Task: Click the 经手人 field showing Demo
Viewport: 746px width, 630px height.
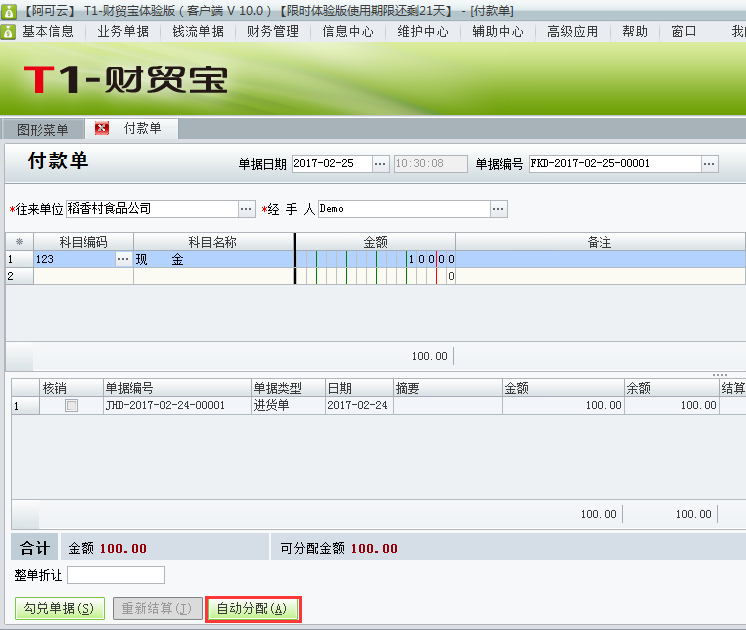Action: tap(404, 209)
